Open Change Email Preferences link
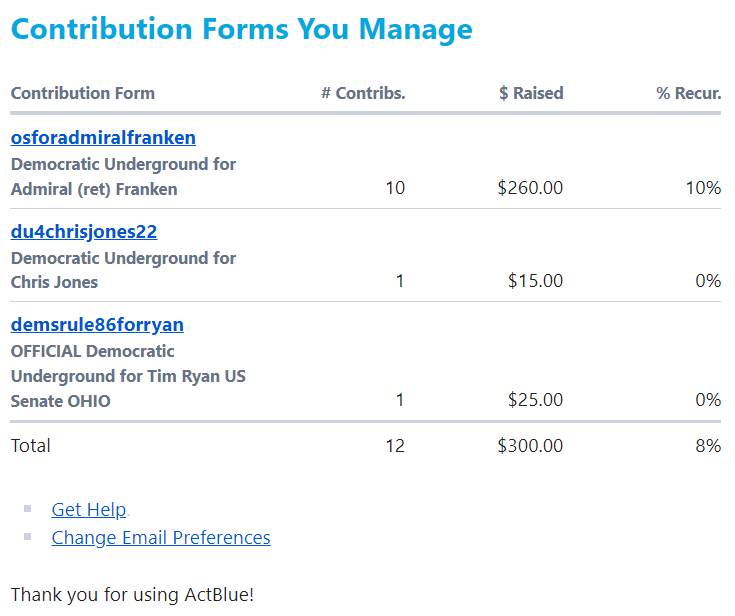Viewport: 735px width, 616px height. pos(161,538)
